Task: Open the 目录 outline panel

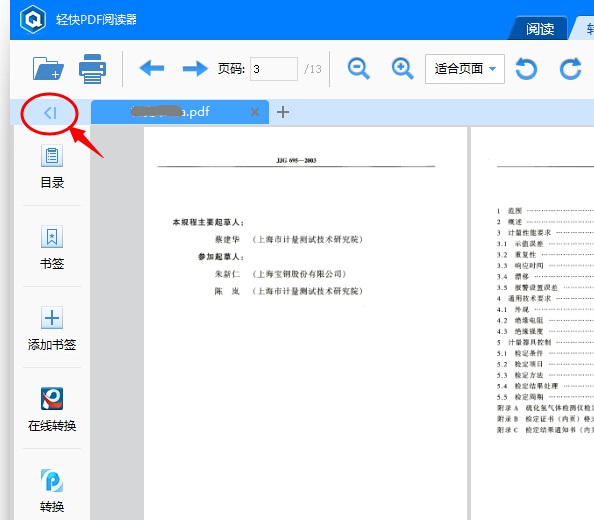Action: point(52,167)
